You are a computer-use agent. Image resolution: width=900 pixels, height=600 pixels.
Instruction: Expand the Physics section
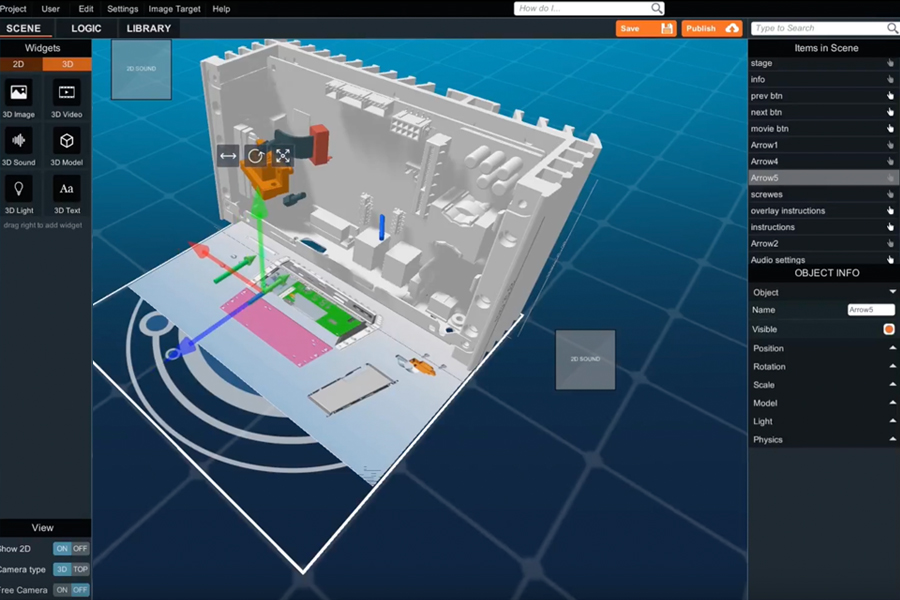893,439
